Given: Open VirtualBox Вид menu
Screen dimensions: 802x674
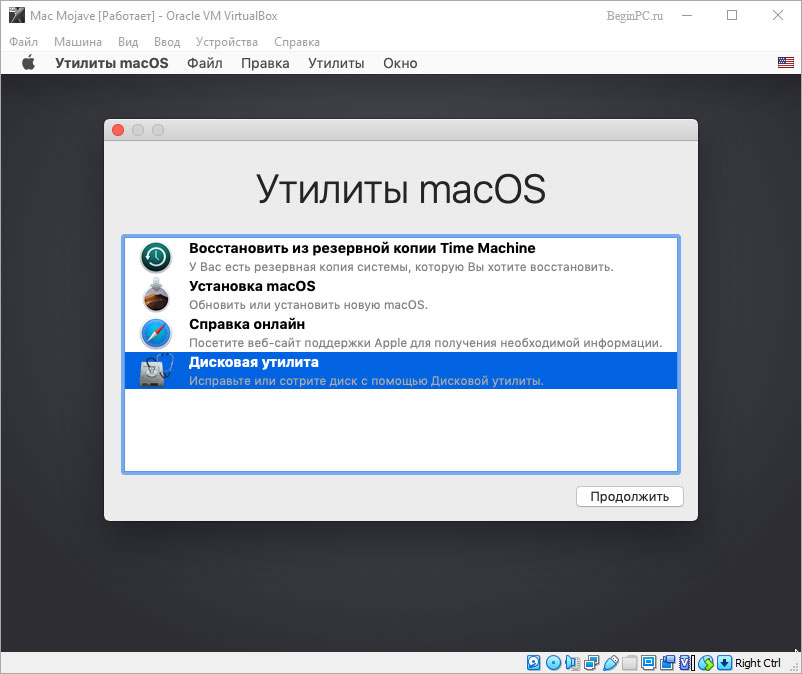Looking at the screenshot, I should [x=128, y=42].
